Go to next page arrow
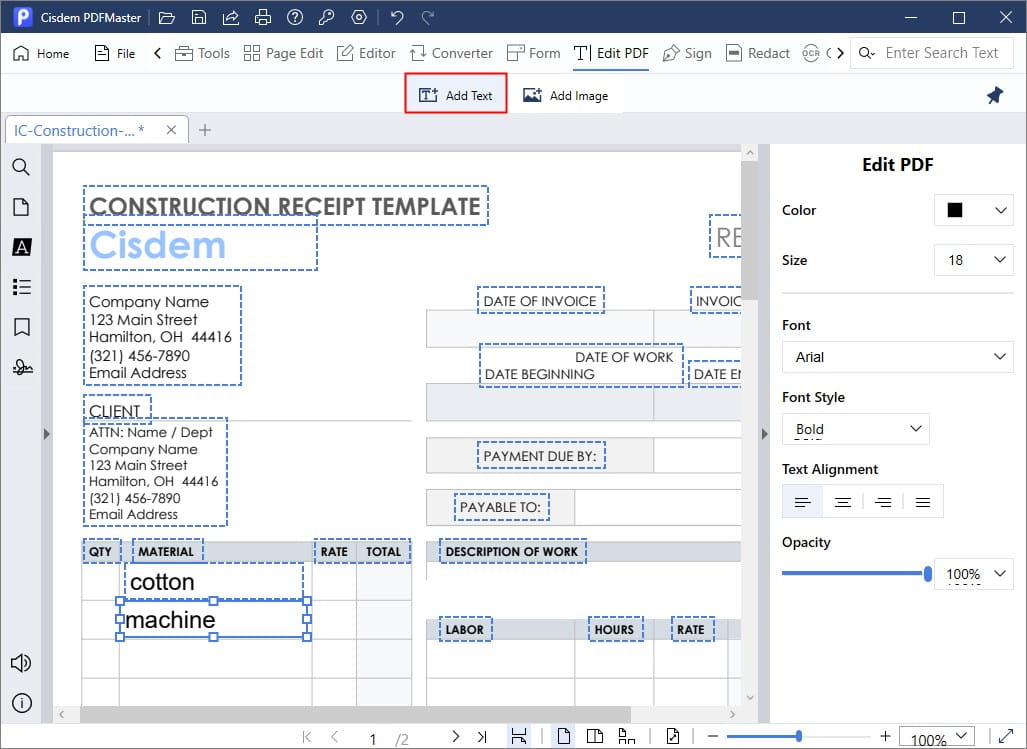Screen dimensions: 1027x749 [x=455, y=737]
